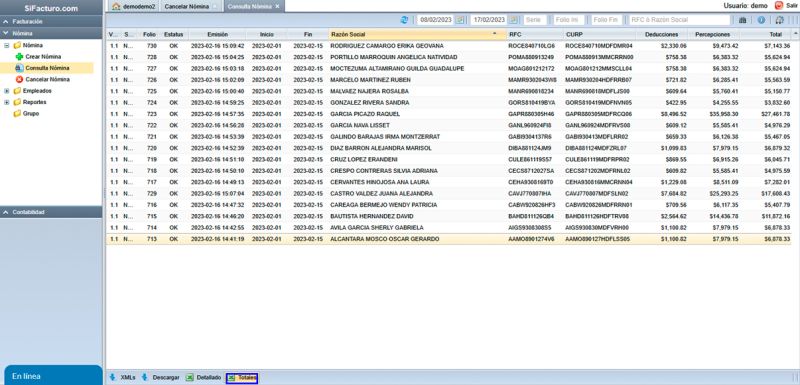Select row PORTILLO MARROQUIN ANGELICA NATIVIDAD

(x=449, y=57)
